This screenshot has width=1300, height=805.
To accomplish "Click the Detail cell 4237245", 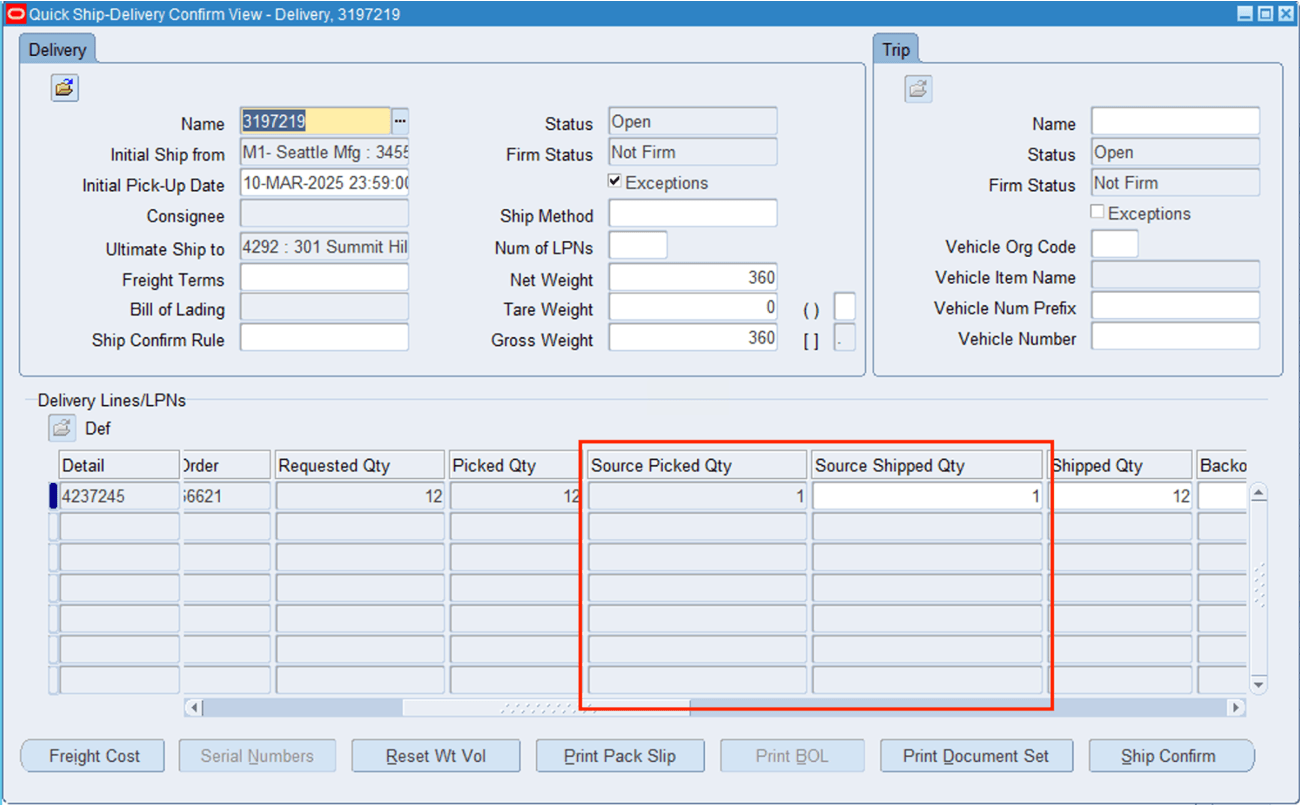I will [120, 496].
